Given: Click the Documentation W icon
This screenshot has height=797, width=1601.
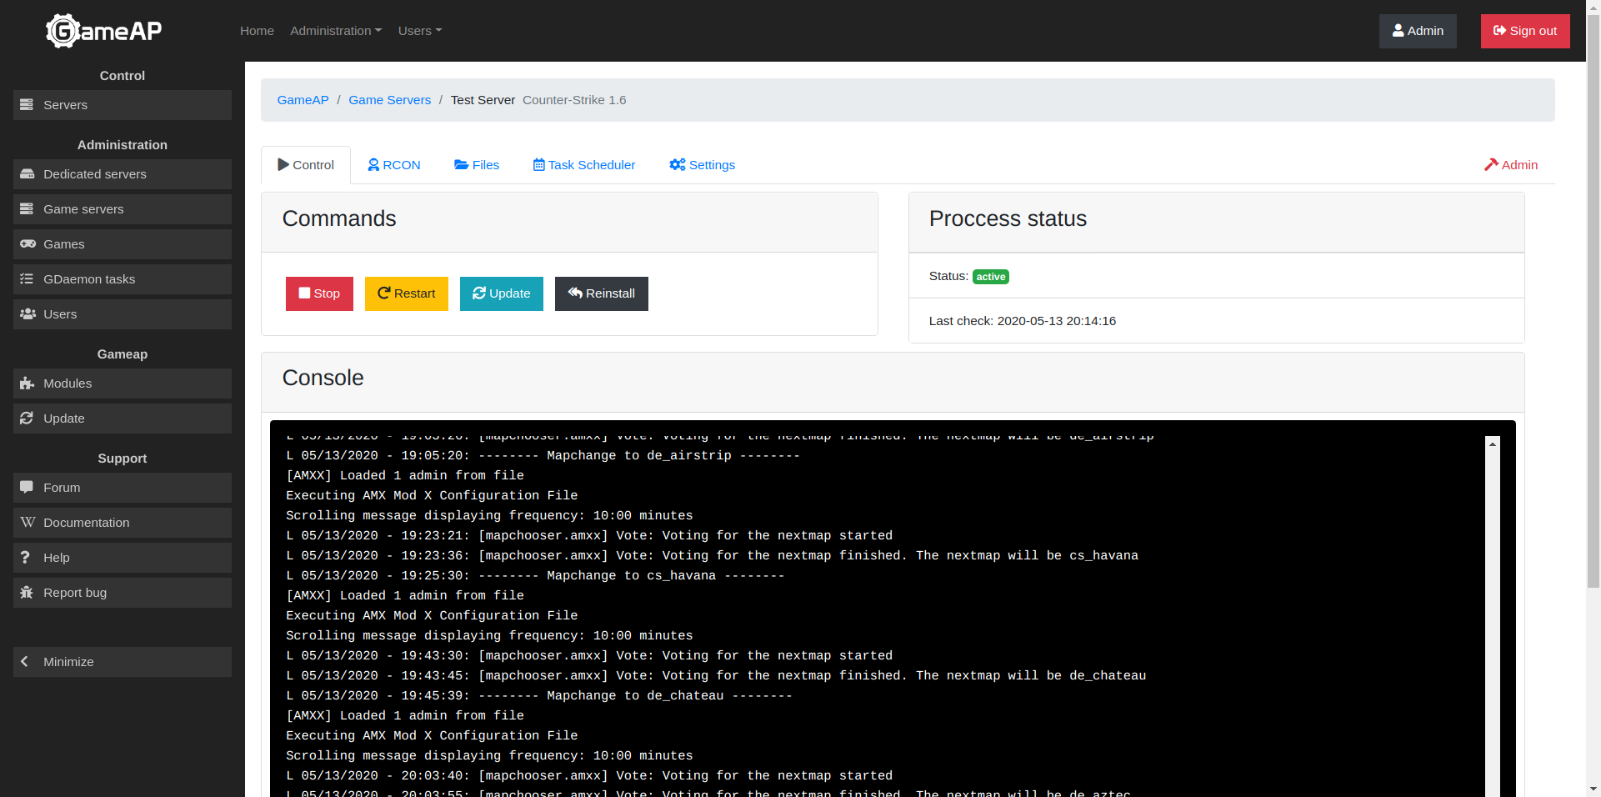Looking at the screenshot, I should click(x=27, y=523).
